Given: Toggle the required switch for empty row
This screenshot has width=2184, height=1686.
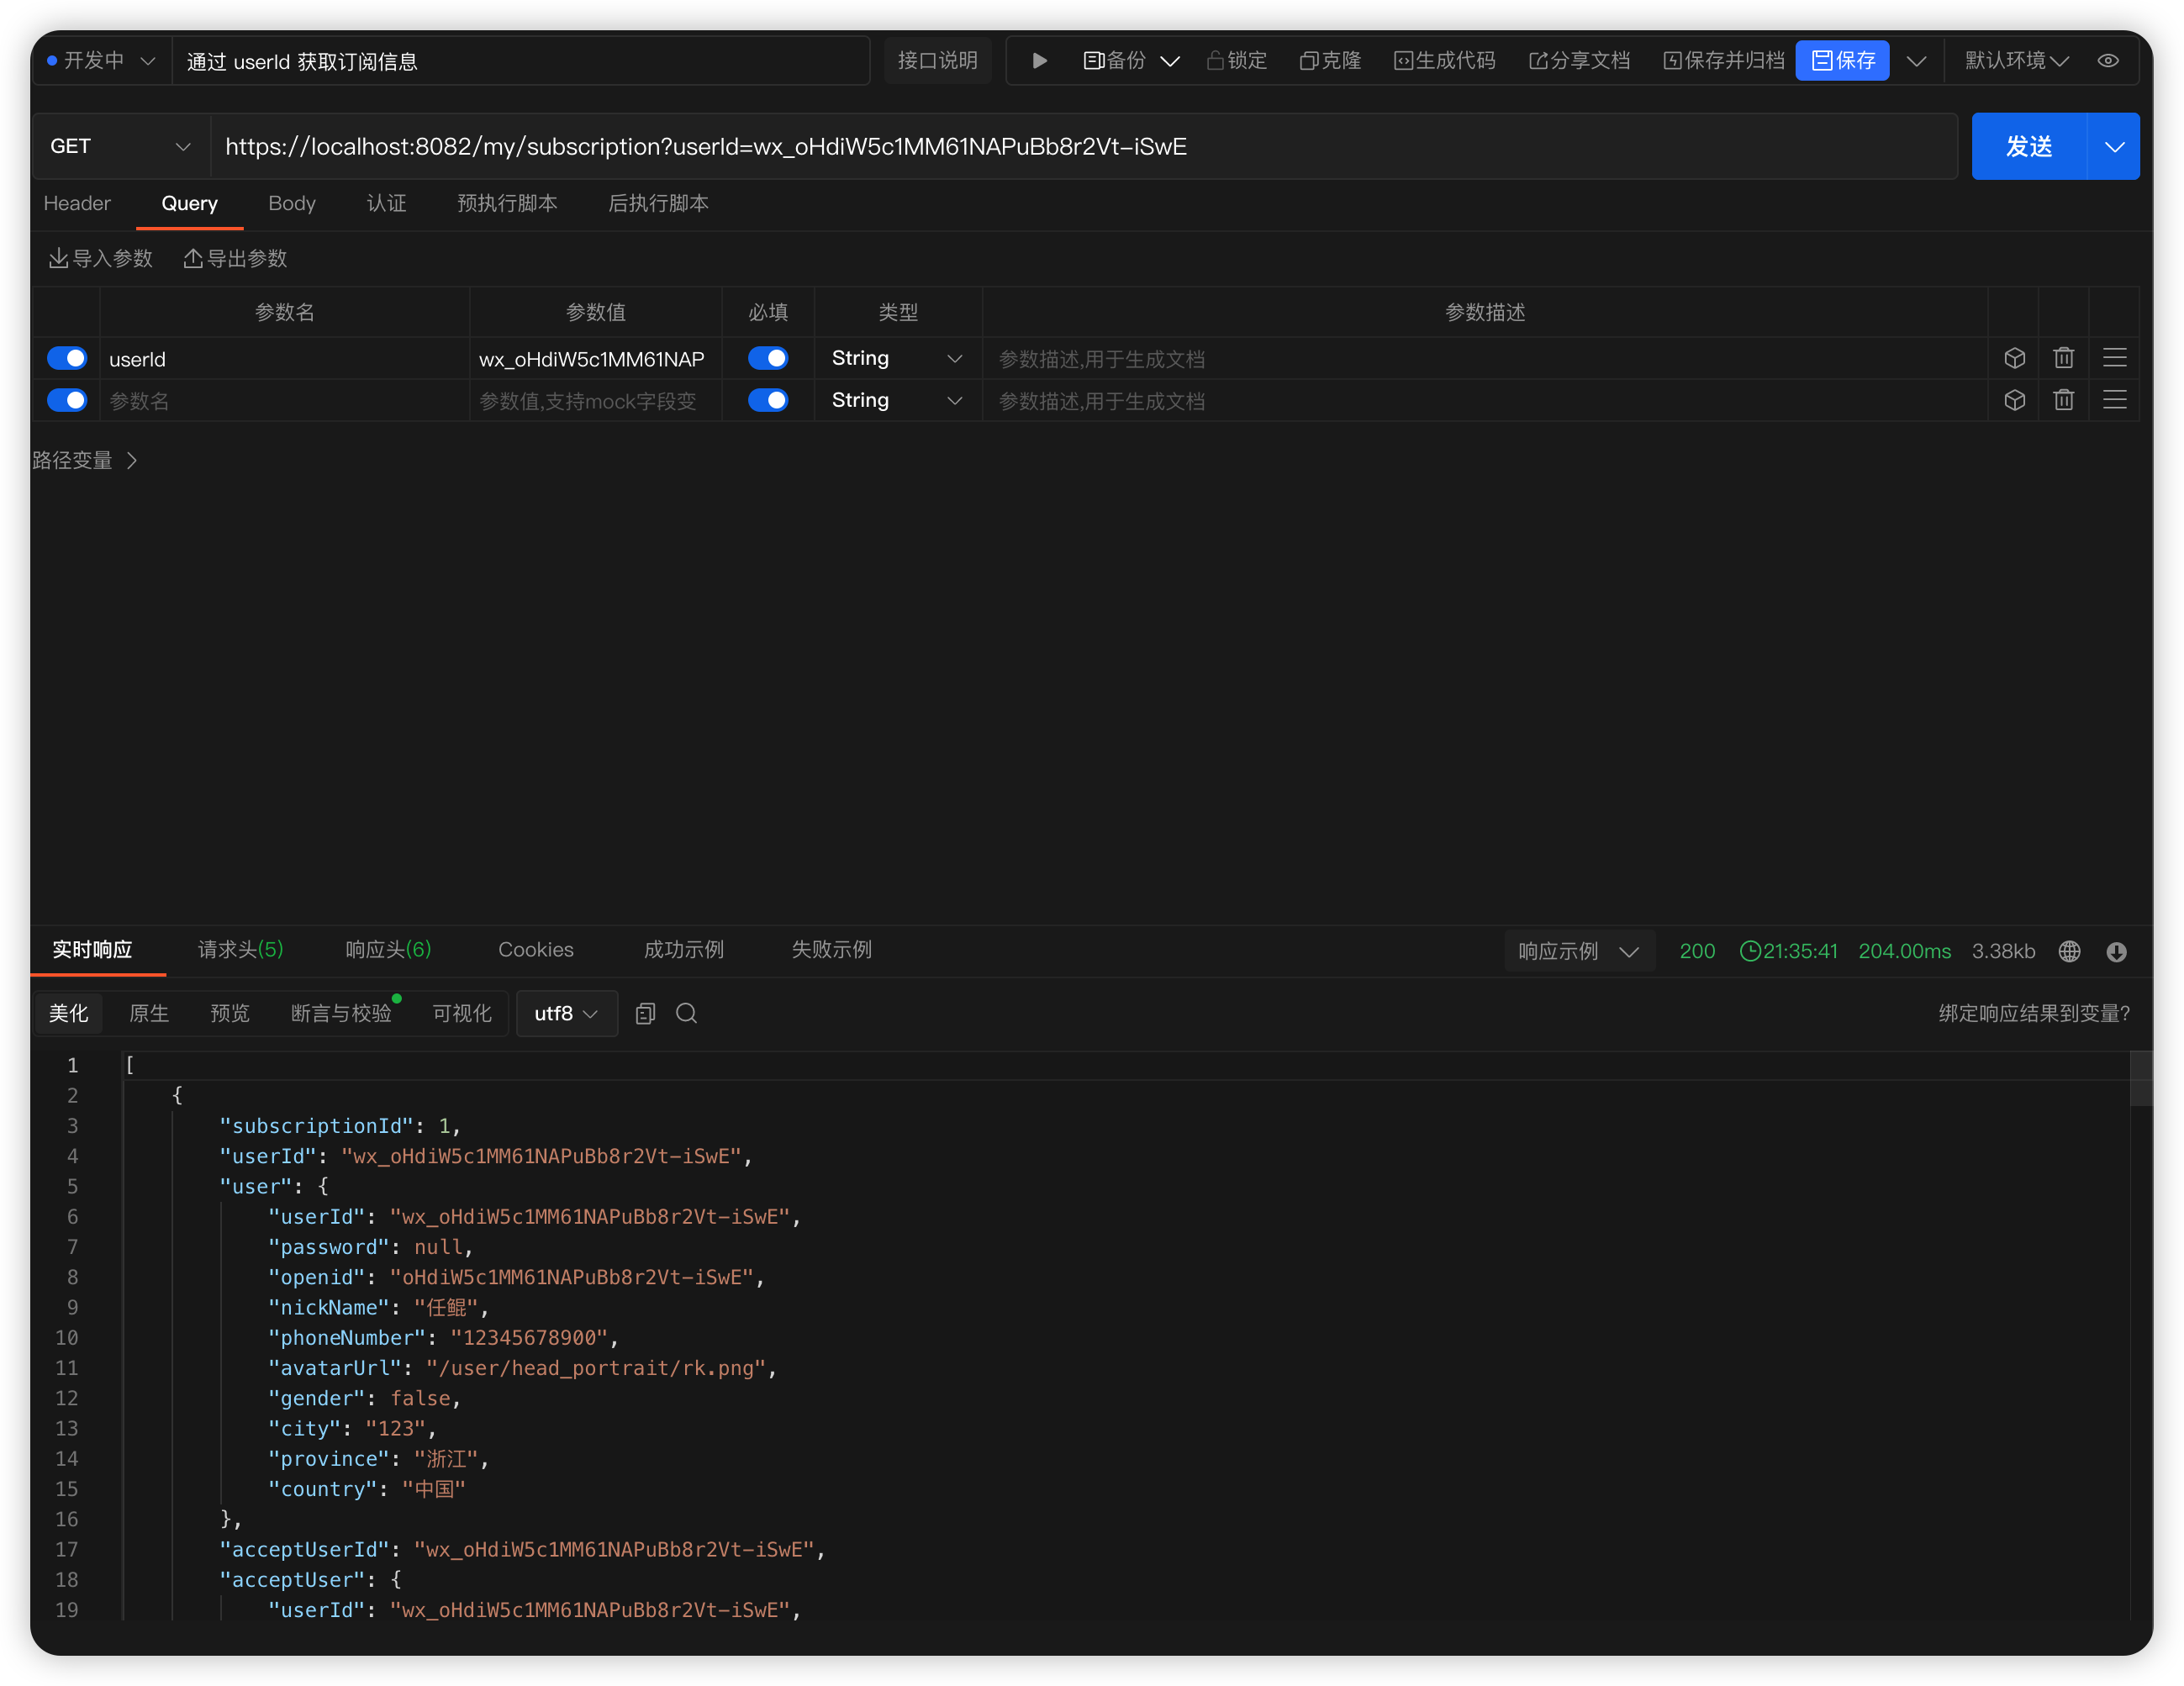Looking at the screenshot, I should (768, 400).
